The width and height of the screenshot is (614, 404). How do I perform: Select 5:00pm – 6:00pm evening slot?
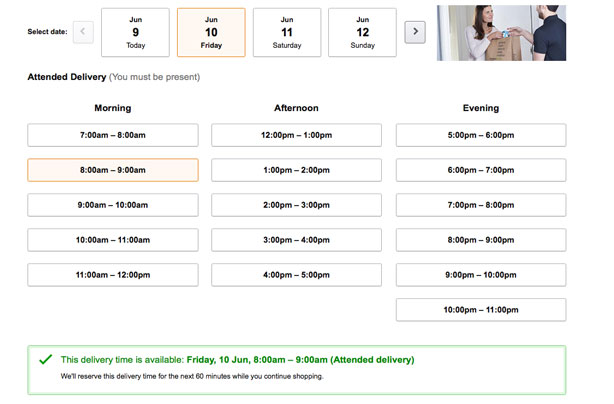[481, 135]
